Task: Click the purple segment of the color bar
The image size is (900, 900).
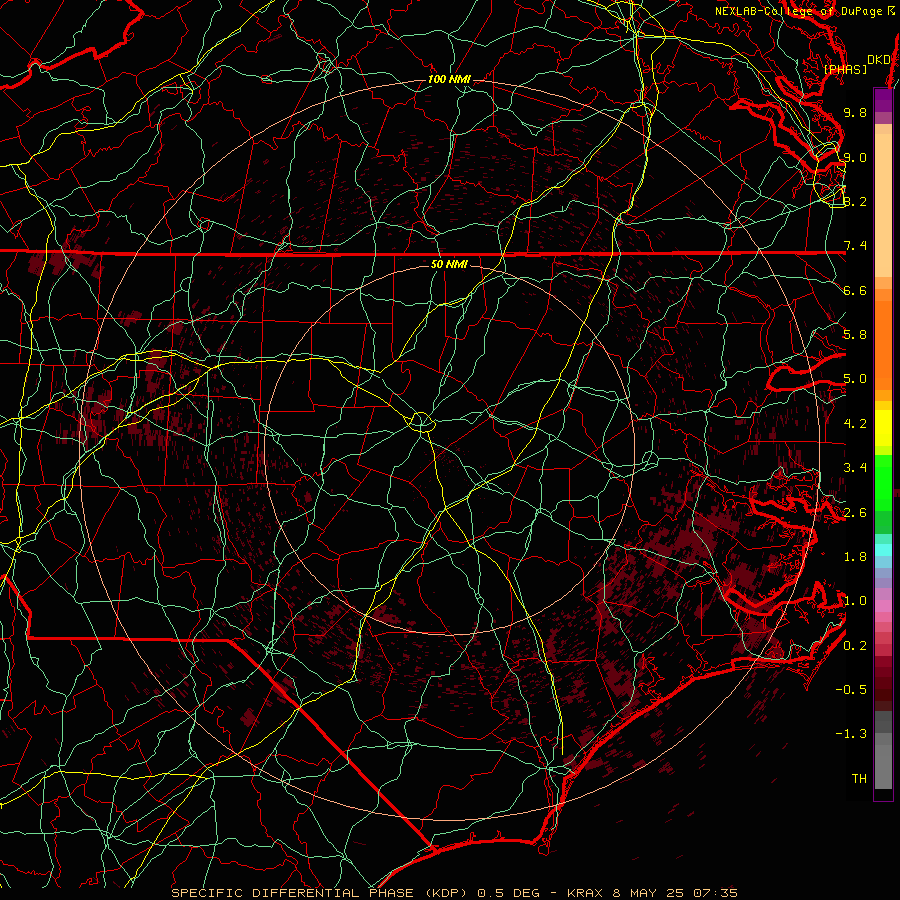Action: [883, 100]
